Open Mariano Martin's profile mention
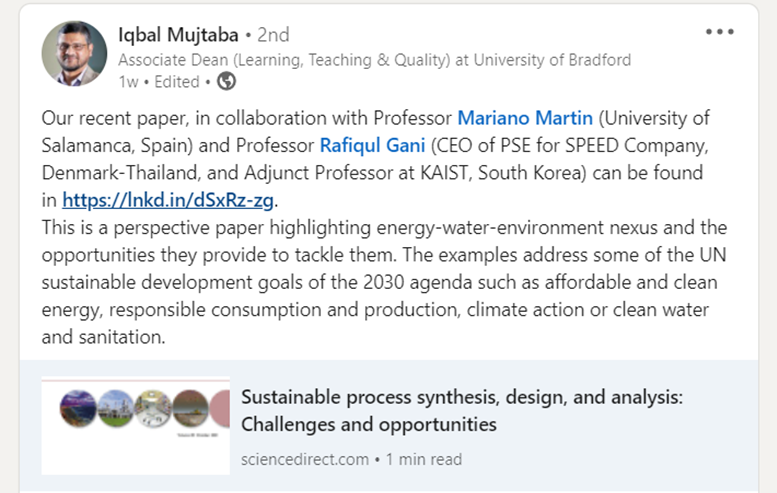Image resolution: width=777 pixels, height=493 pixels. point(525,118)
